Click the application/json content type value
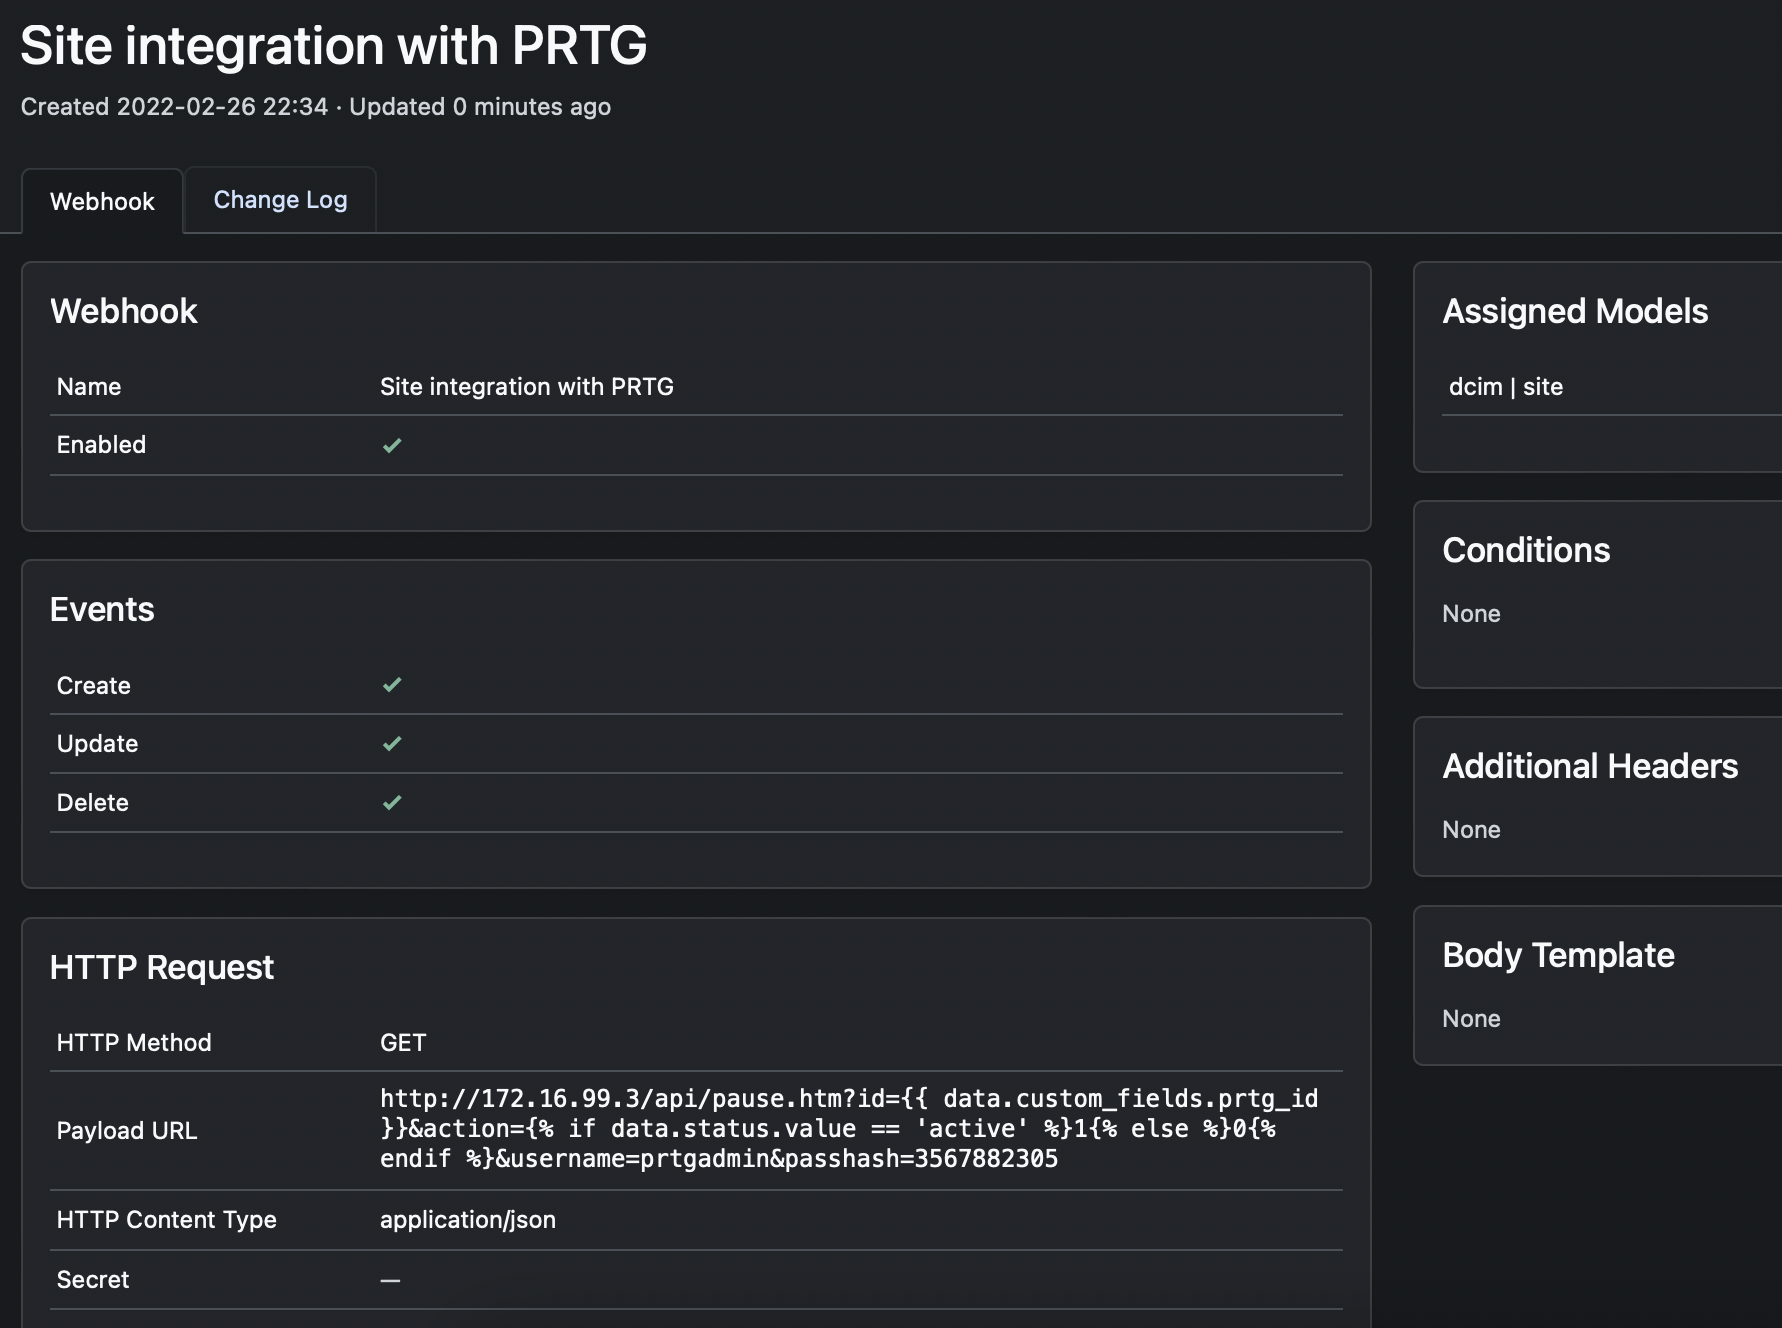Viewport: 1782px width, 1328px height. pos(468,1220)
